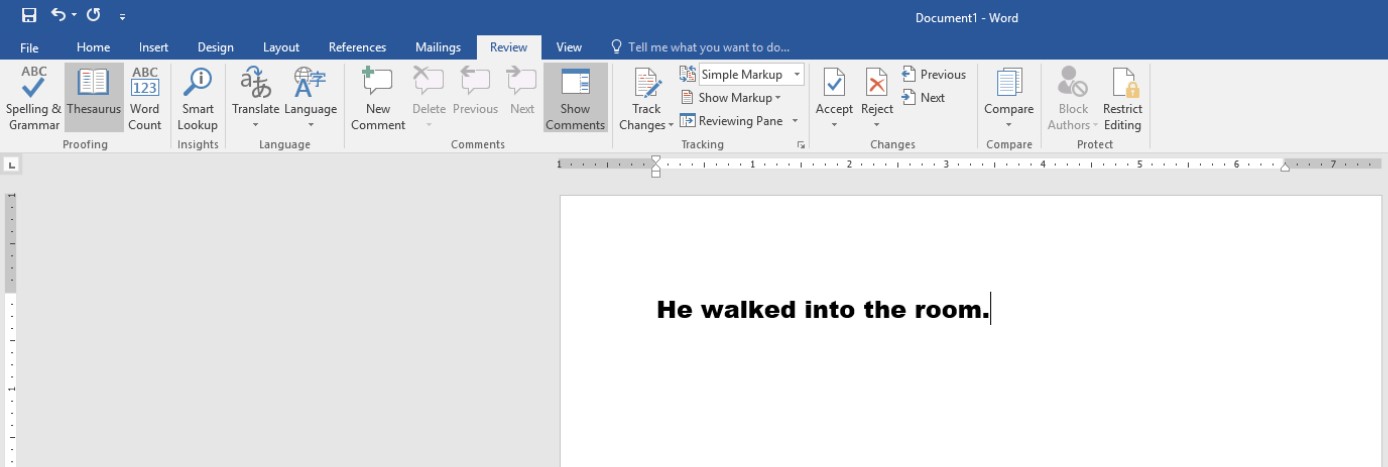Expand the Track Changes dropdown arrow

pyautogui.click(x=669, y=126)
